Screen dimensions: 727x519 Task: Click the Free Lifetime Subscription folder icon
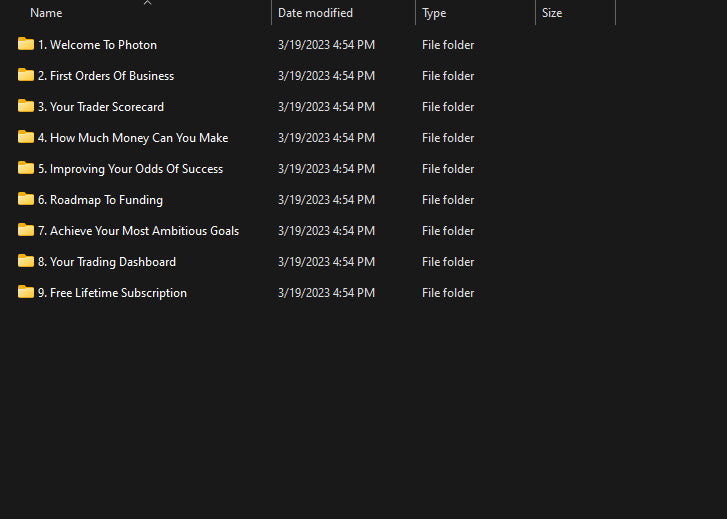(26, 292)
